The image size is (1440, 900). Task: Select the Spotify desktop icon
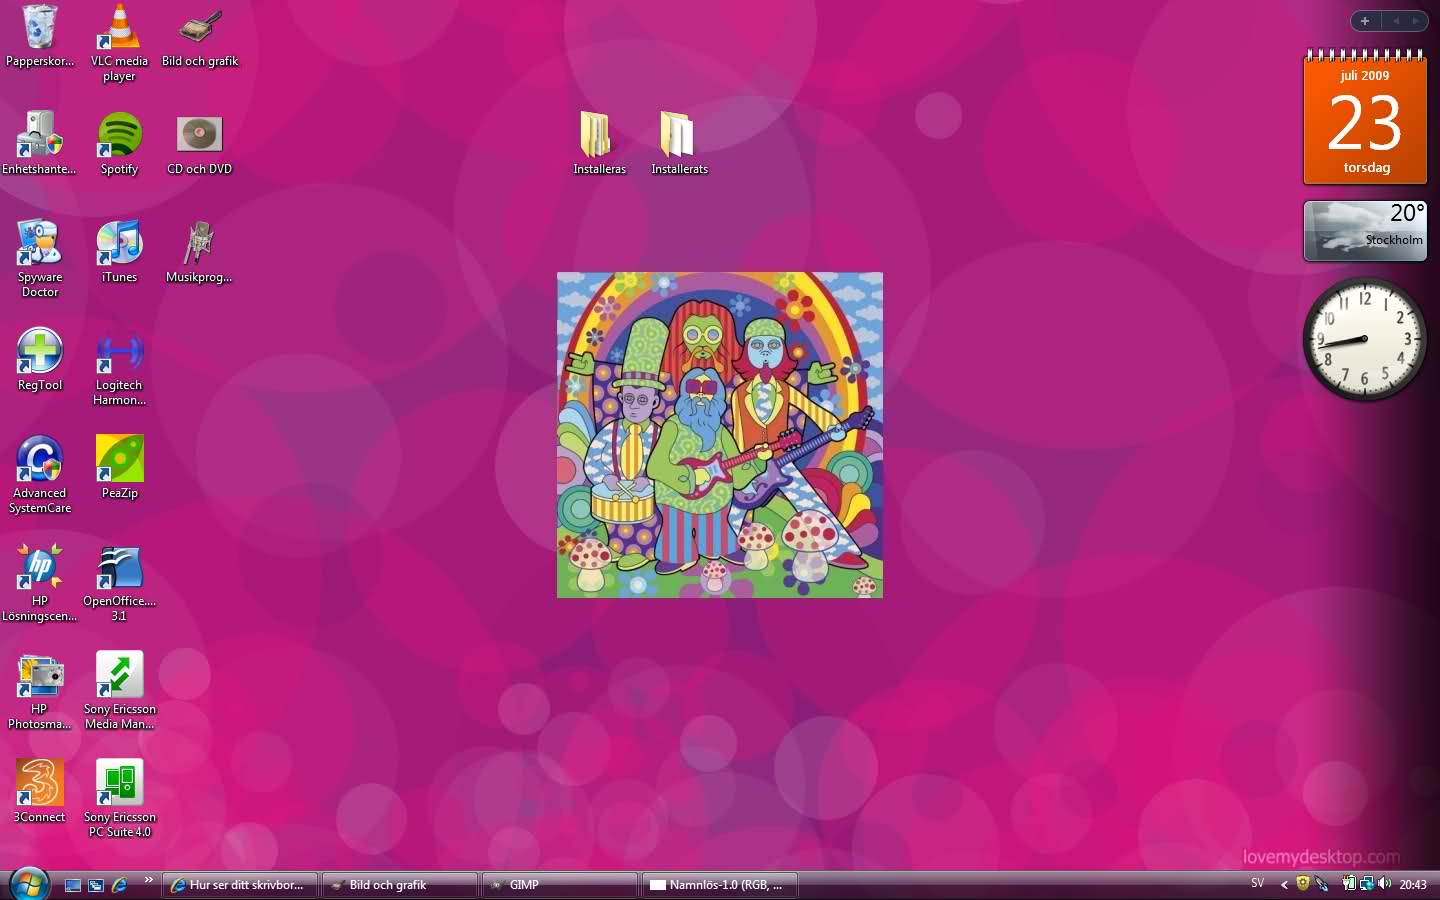119,142
